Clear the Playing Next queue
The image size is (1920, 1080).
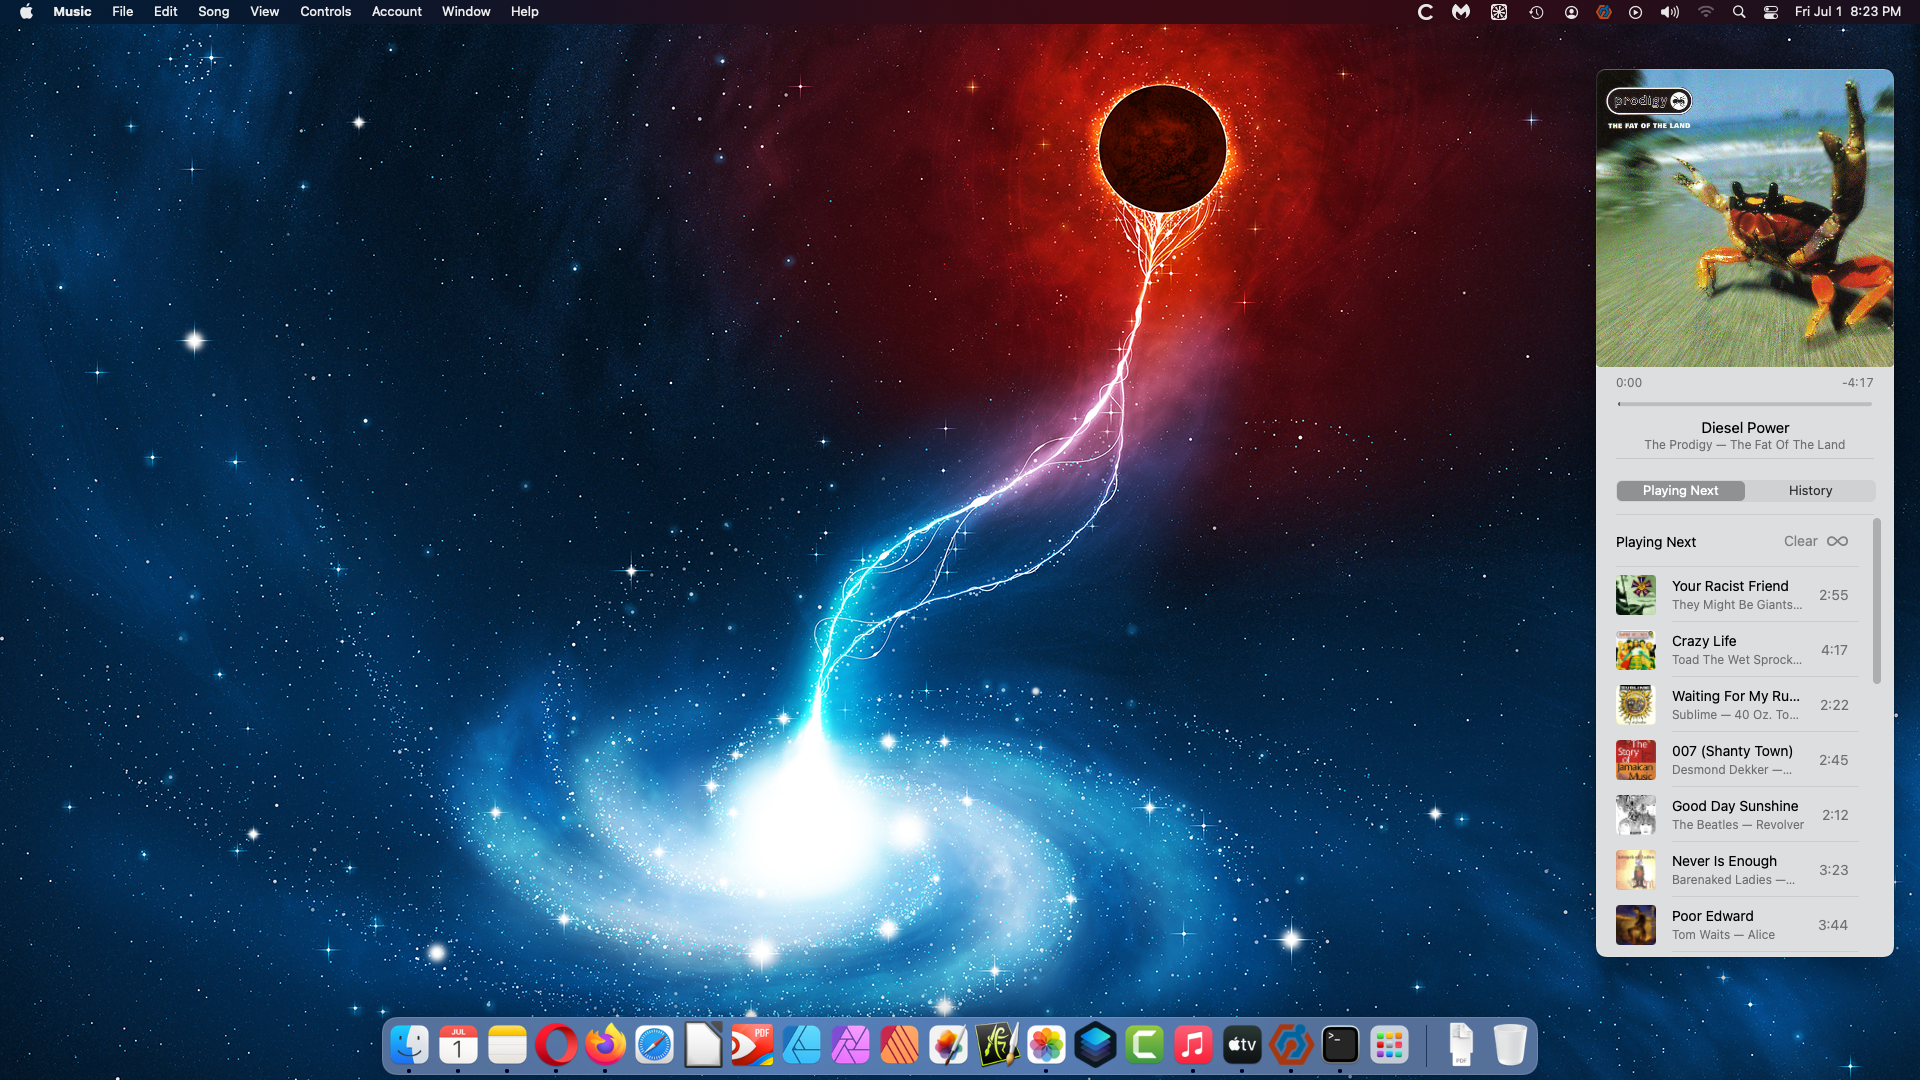pos(1800,541)
